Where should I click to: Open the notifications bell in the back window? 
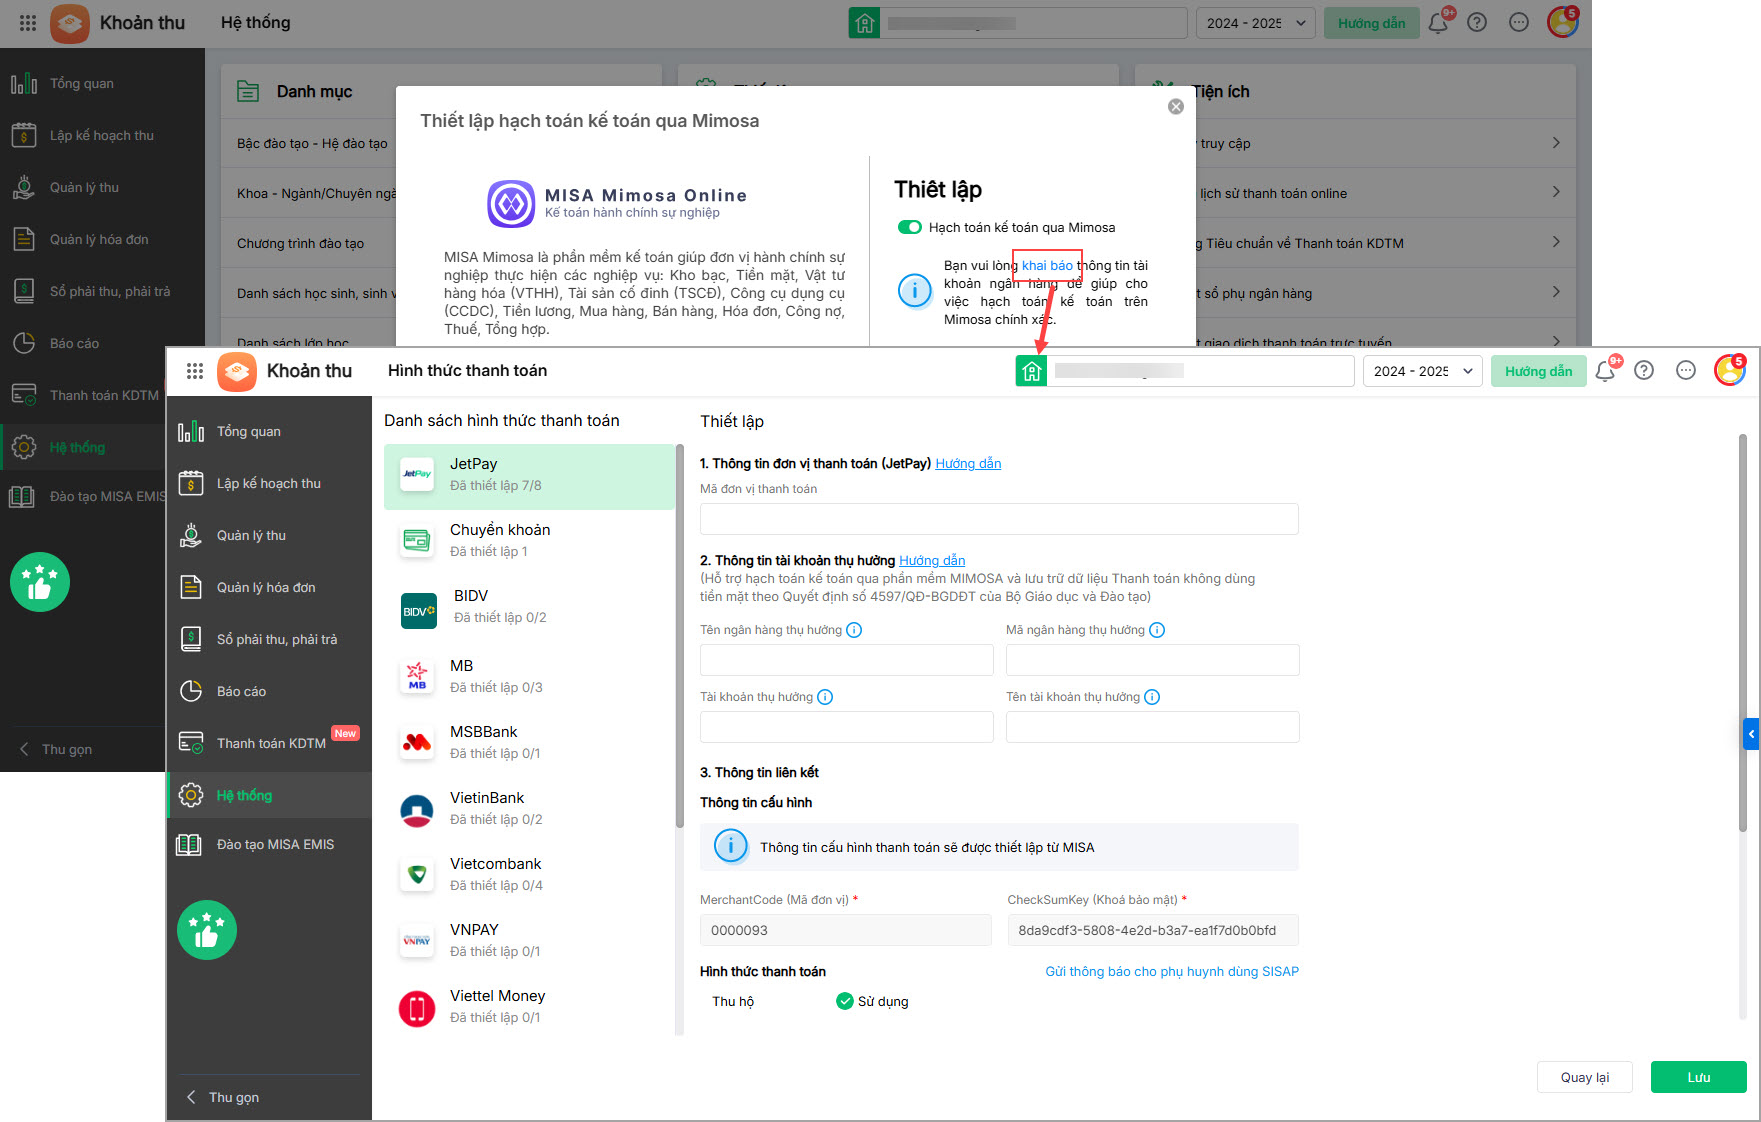[x=1438, y=23]
